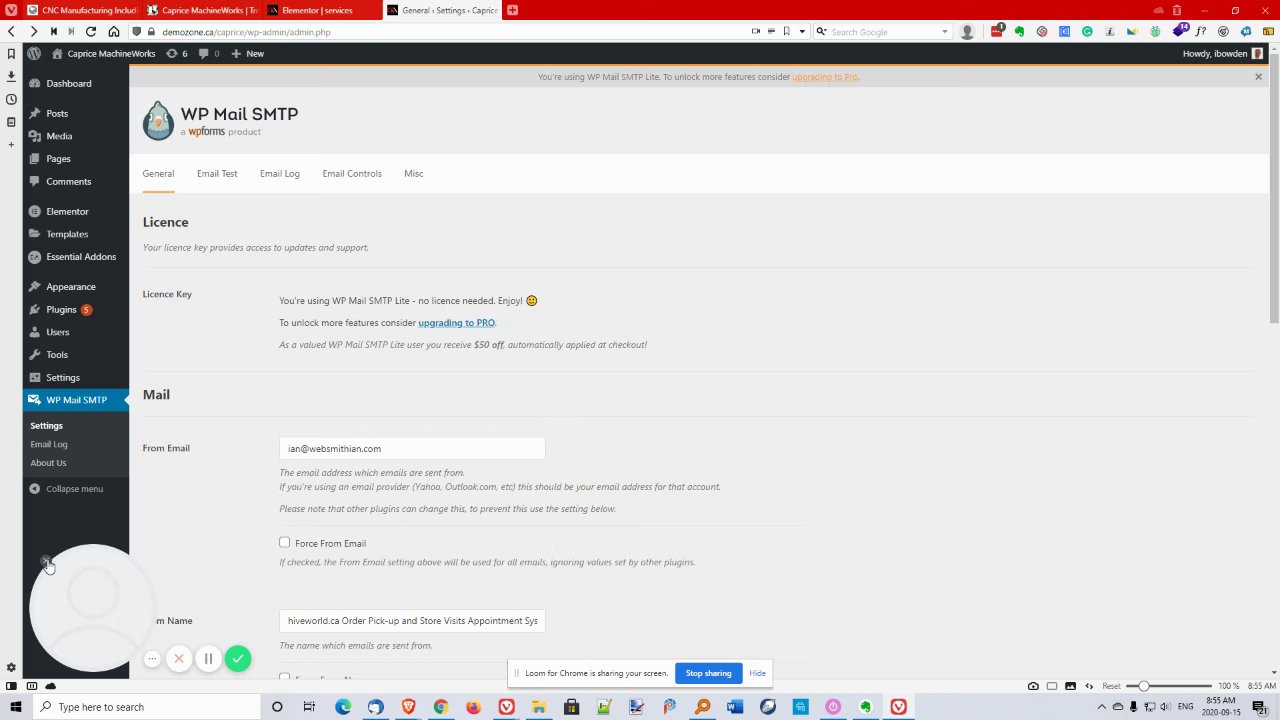The image size is (1280, 720).
Task: Select the General settings tab
Action: pyautogui.click(x=158, y=173)
